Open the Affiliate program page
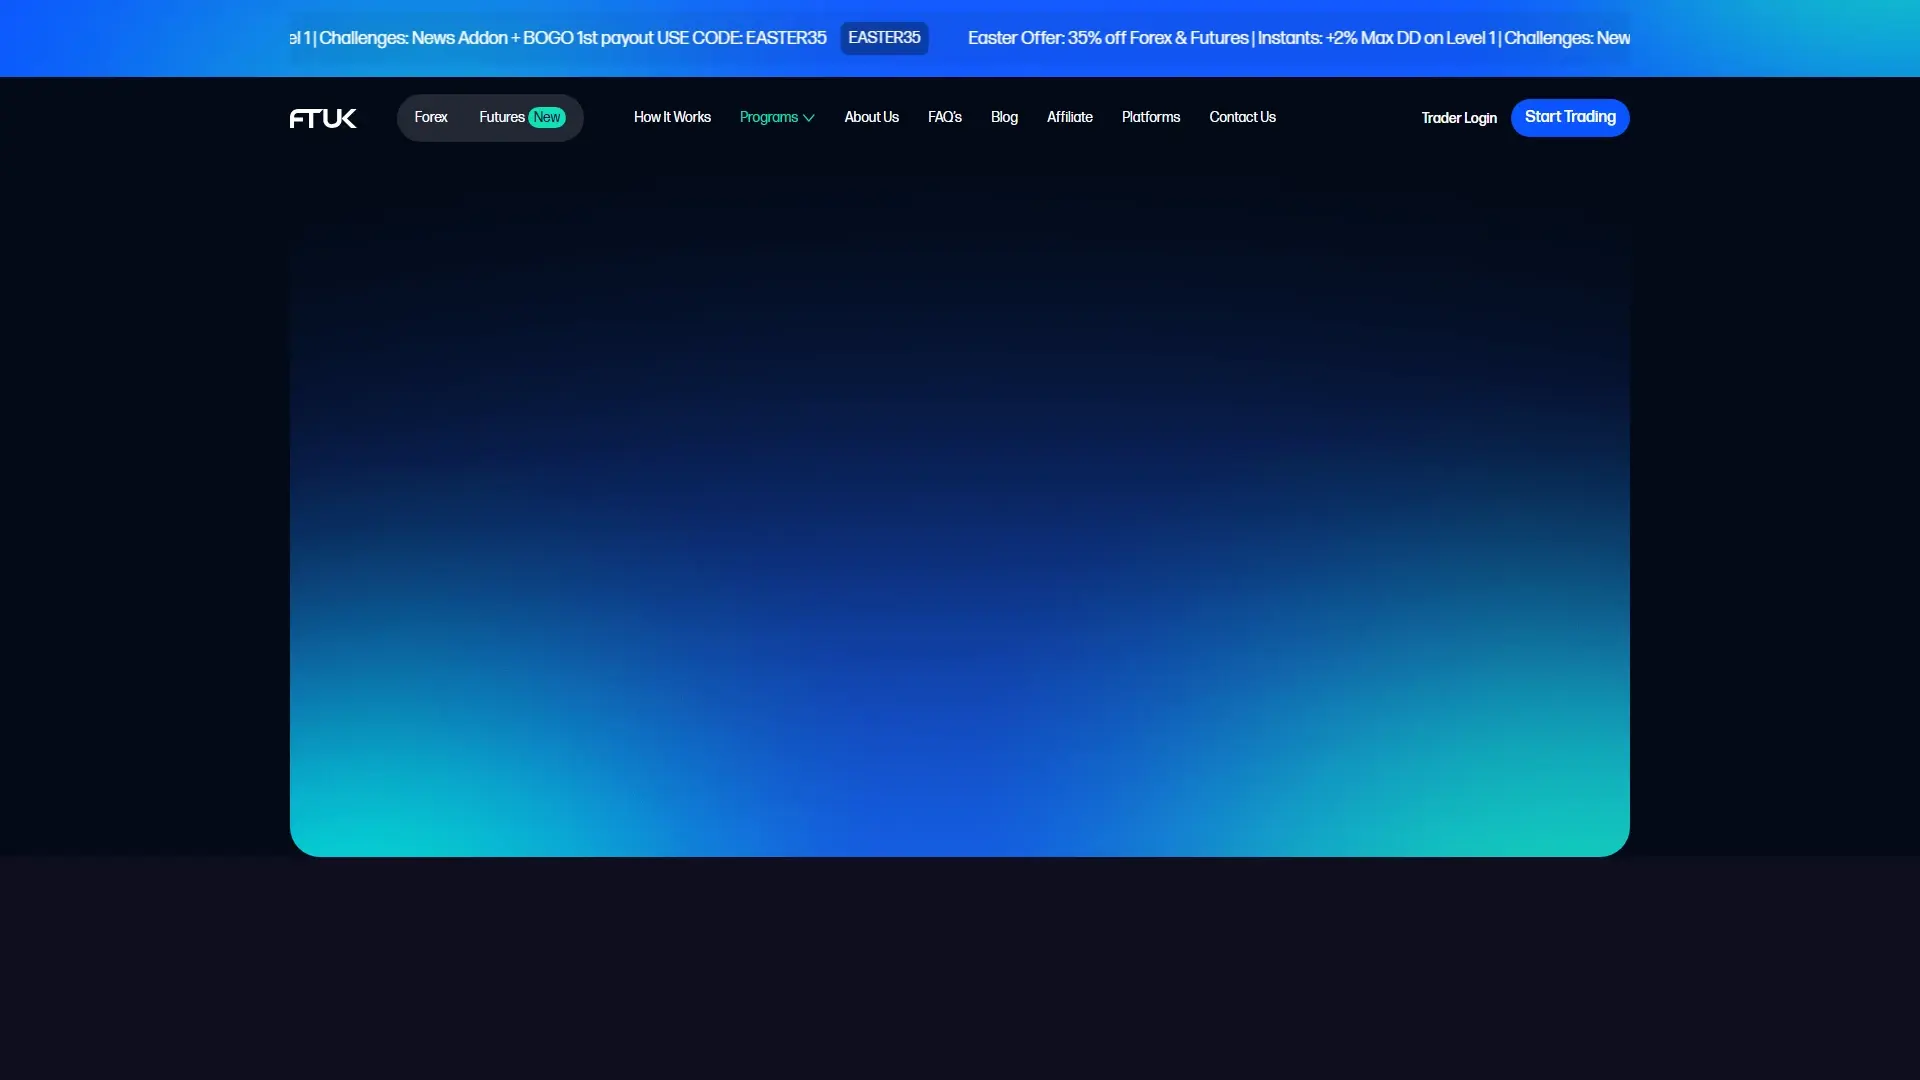 (1069, 117)
